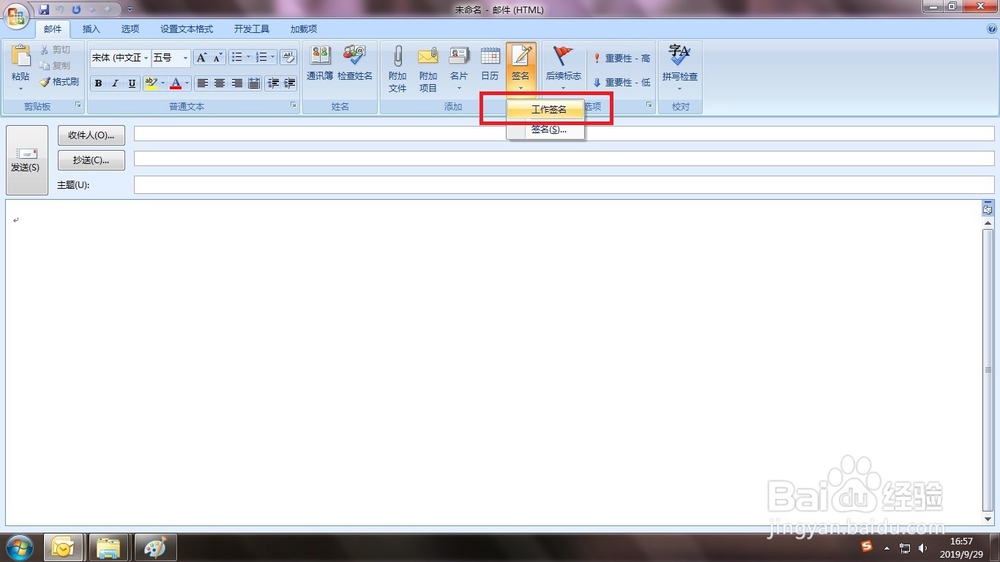Open the Windows Start button
Viewport: 1000px width, 562px height.
(19, 548)
